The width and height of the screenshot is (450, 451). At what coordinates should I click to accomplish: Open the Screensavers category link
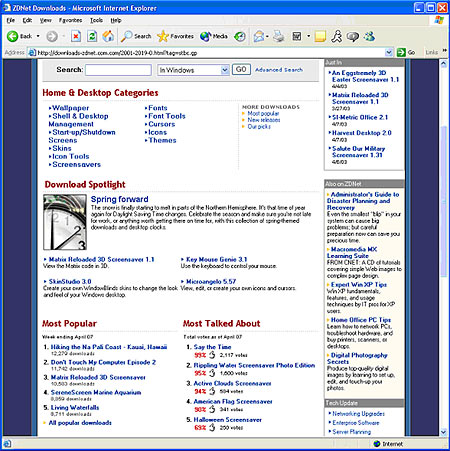[x=76, y=164]
